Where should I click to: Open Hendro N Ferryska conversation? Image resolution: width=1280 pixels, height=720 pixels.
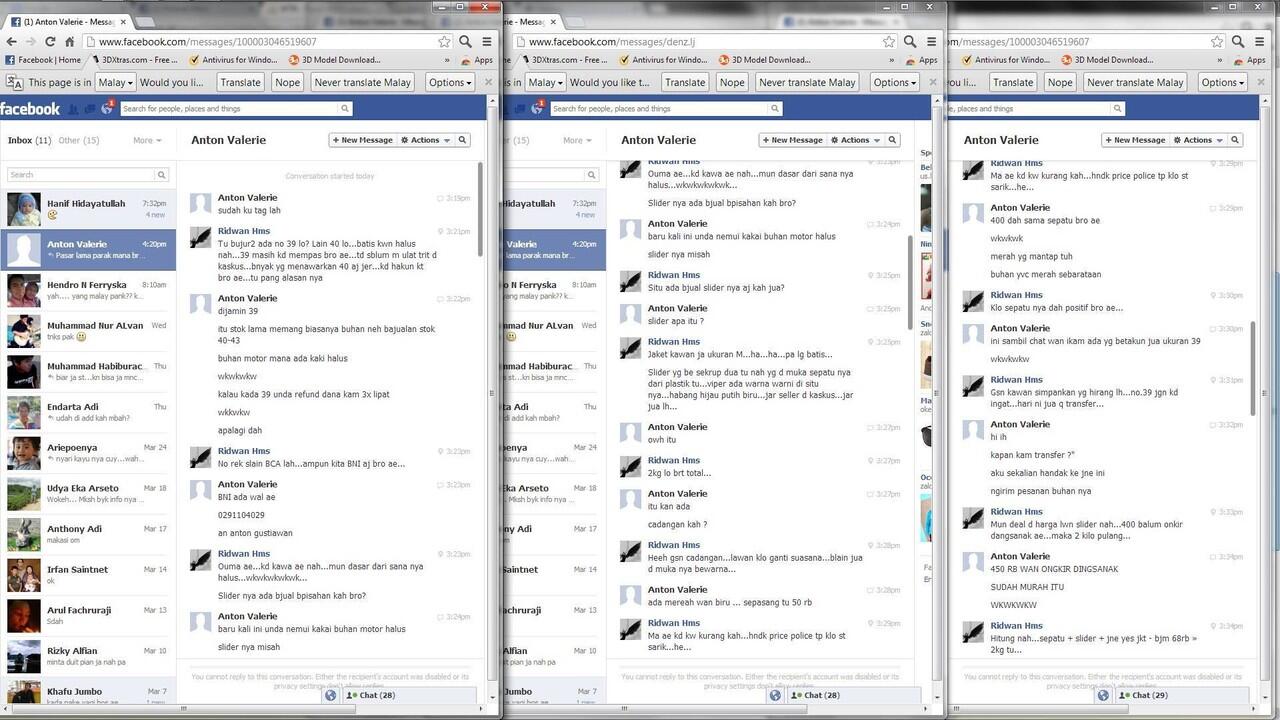(88, 290)
